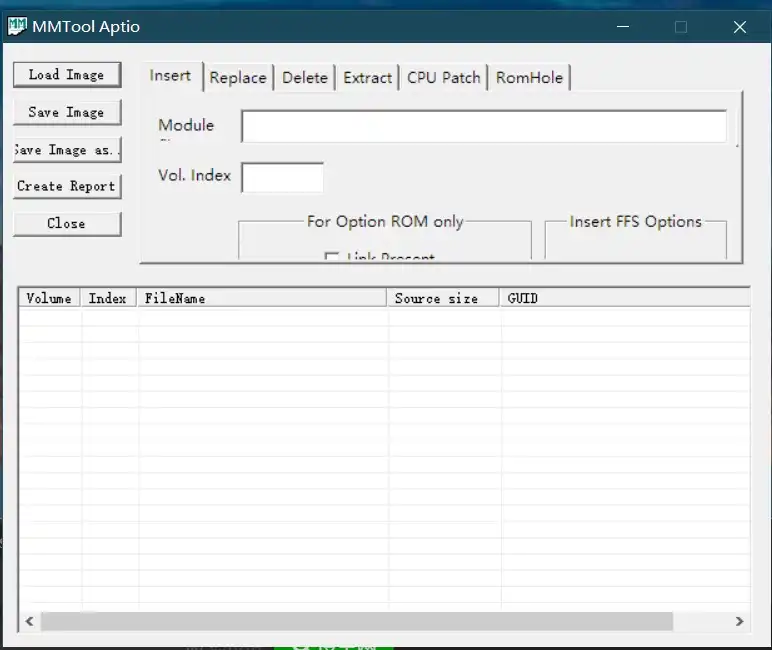Screen dimensions: 772x650
Task: Click the GUID column header
Action: [x=624, y=298]
